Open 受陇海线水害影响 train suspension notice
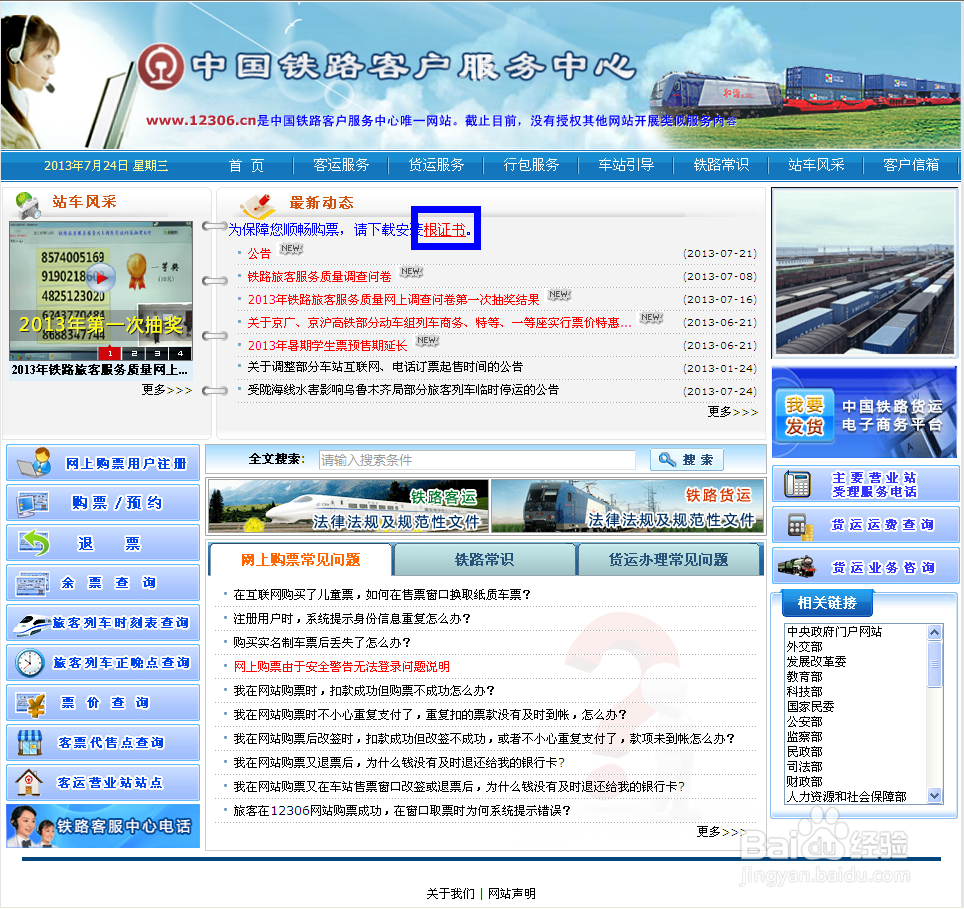 403,390
